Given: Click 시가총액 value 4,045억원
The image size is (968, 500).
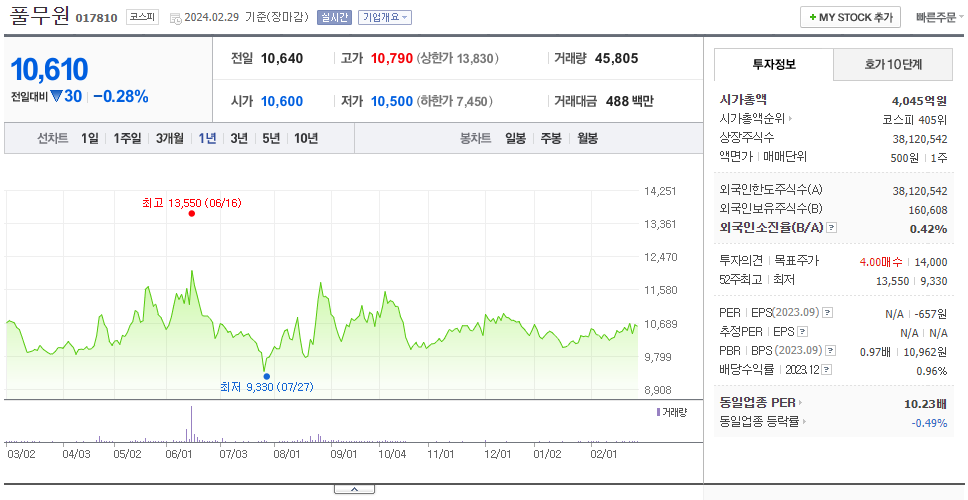Looking at the screenshot, I should (920, 101).
